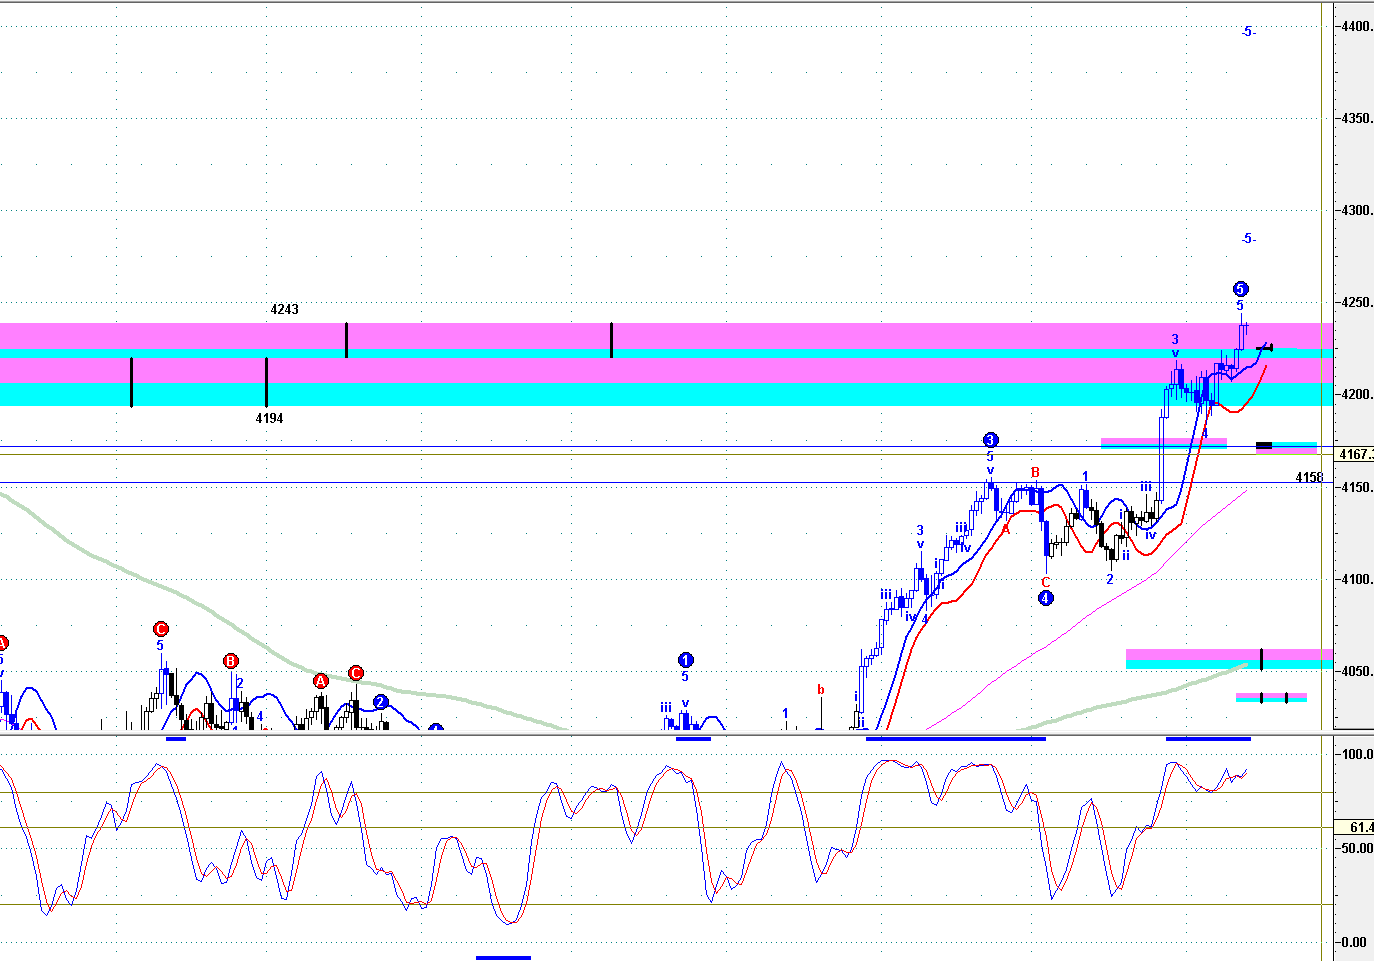Select the red B label near 4150
This screenshot has width=1374, height=961.
[x=1036, y=473]
